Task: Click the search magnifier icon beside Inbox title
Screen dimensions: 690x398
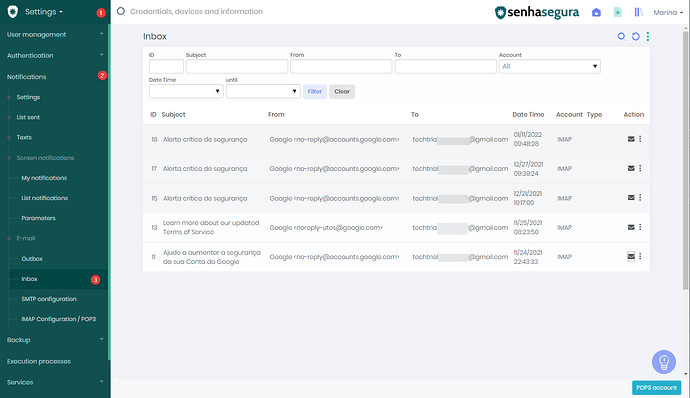Action: tap(621, 37)
